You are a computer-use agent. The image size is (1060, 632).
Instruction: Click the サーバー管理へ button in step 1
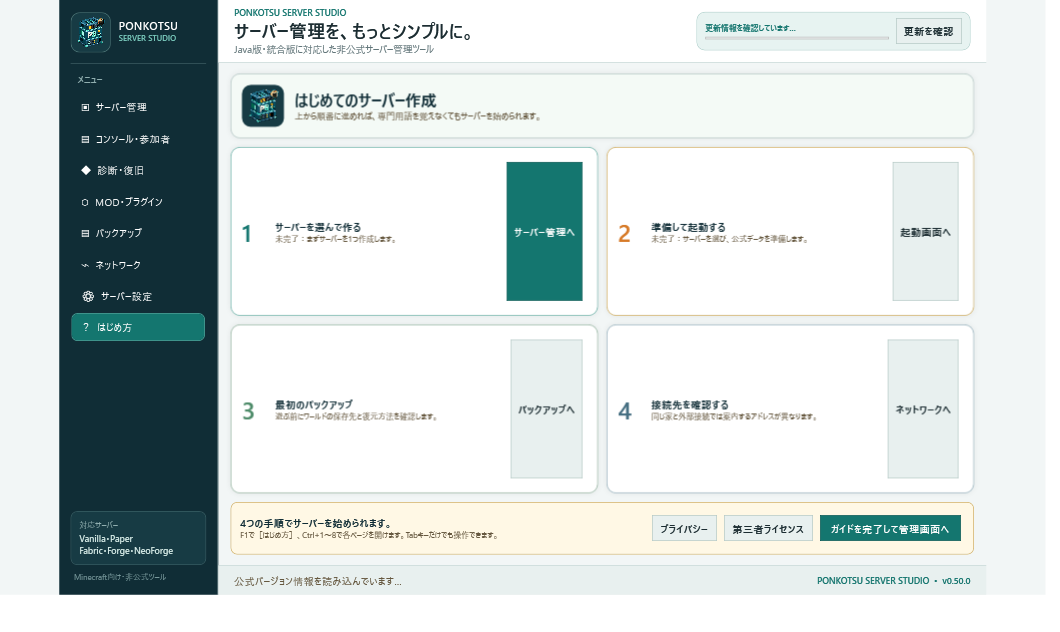coord(544,232)
